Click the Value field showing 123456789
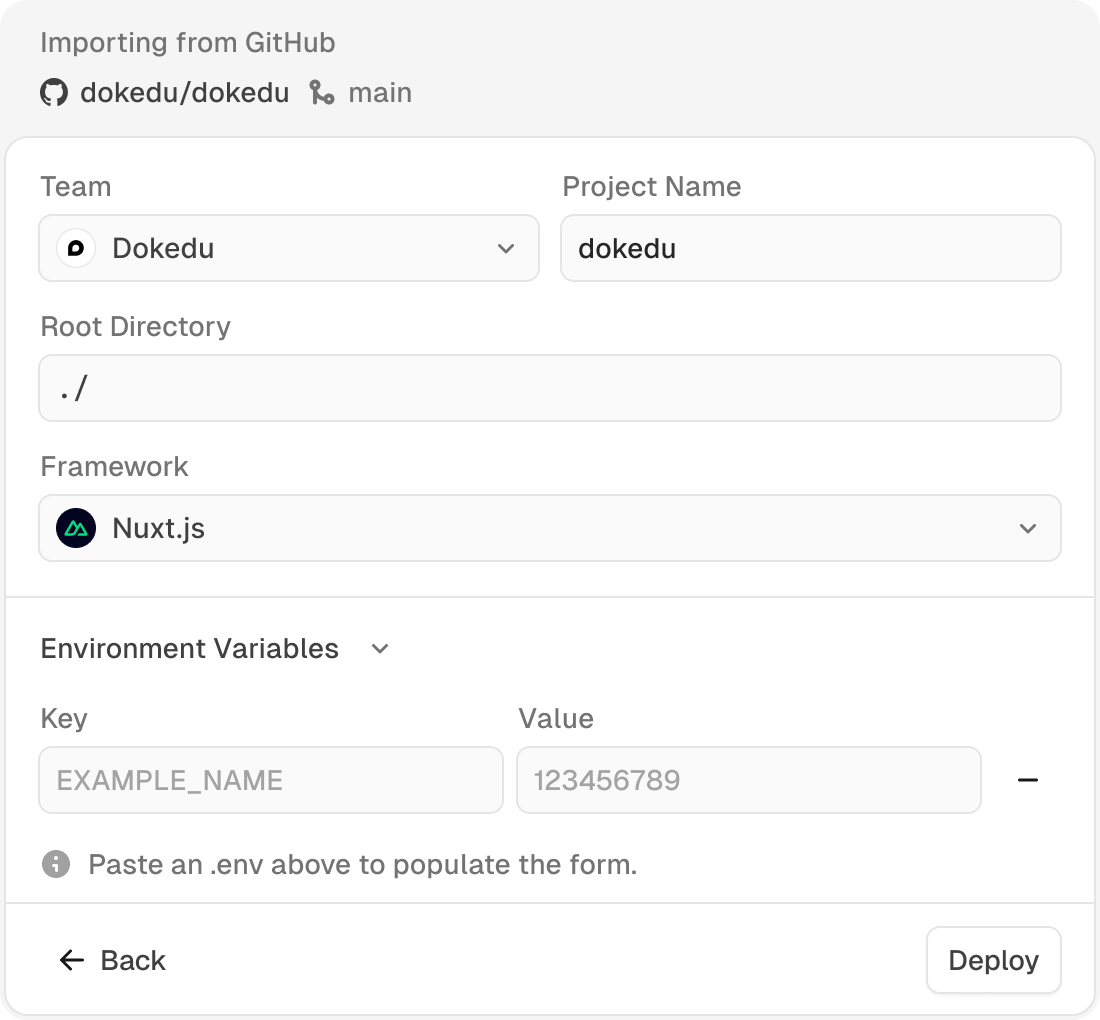The height and width of the screenshot is (1020, 1100). pos(748,780)
